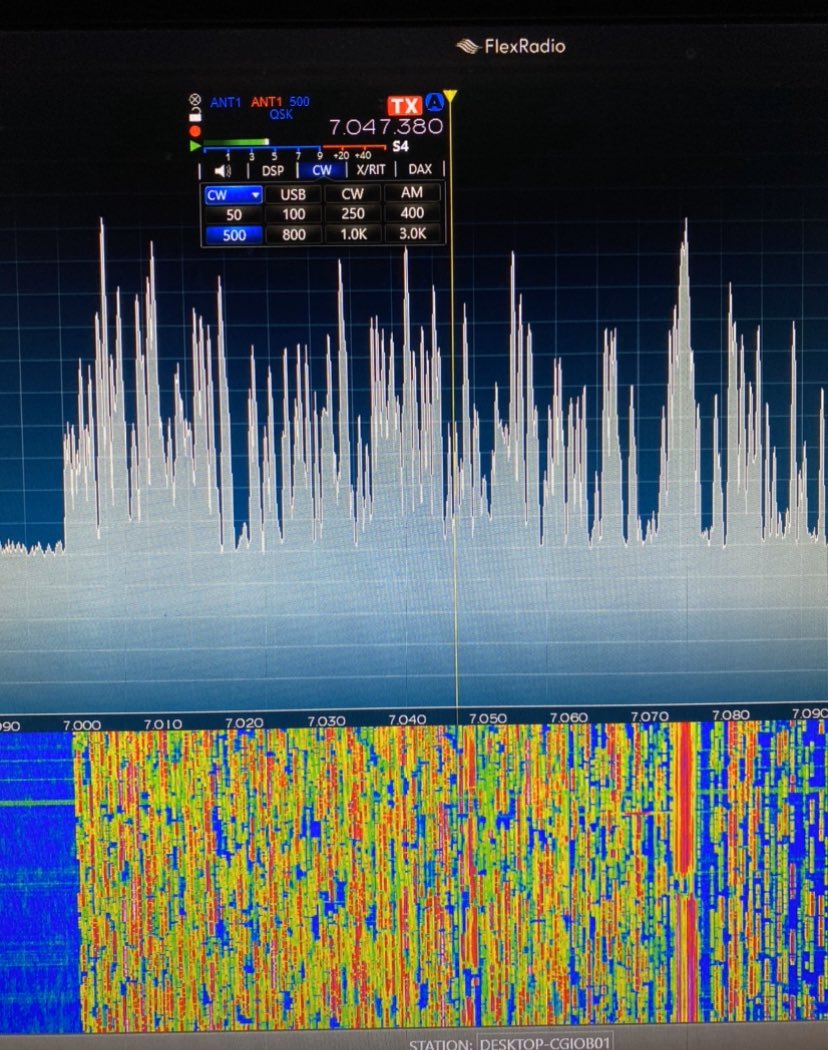The height and width of the screenshot is (1050, 828).
Task: Click the 7.040 frequency scale label
Action: 407,719
